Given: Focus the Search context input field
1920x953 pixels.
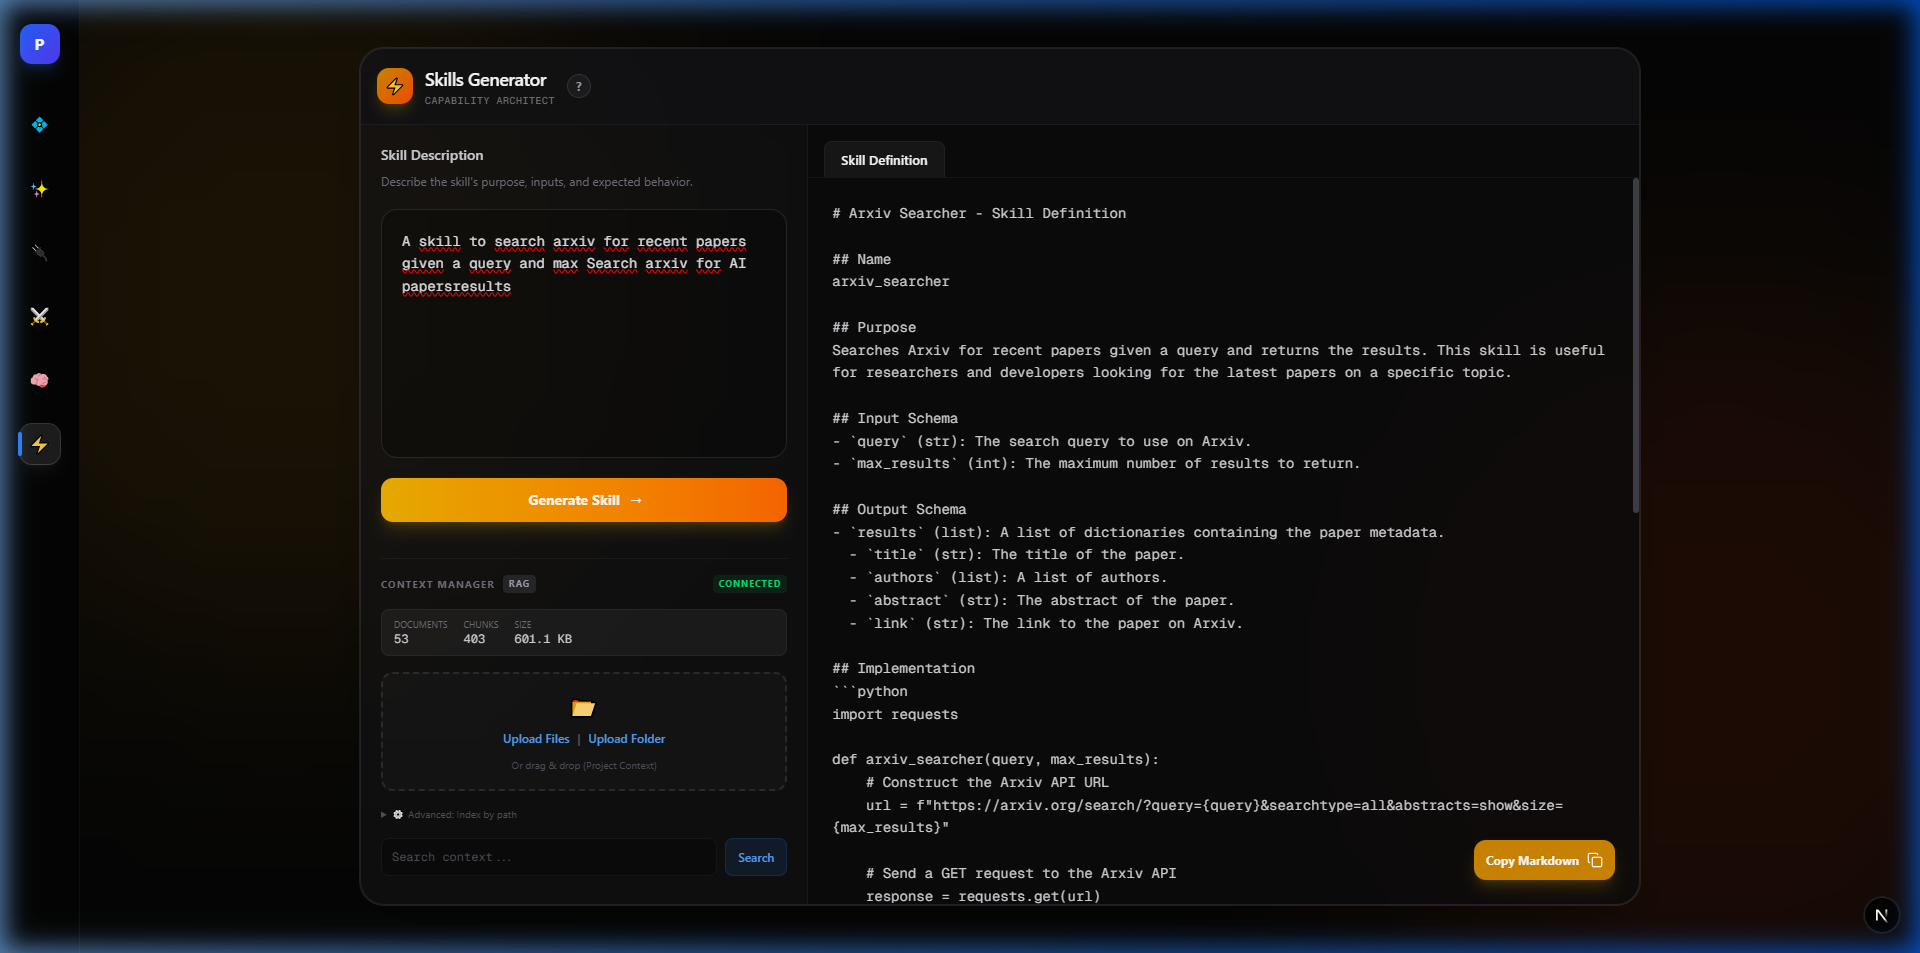Looking at the screenshot, I should pyautogui.click(x=548, y=857).
